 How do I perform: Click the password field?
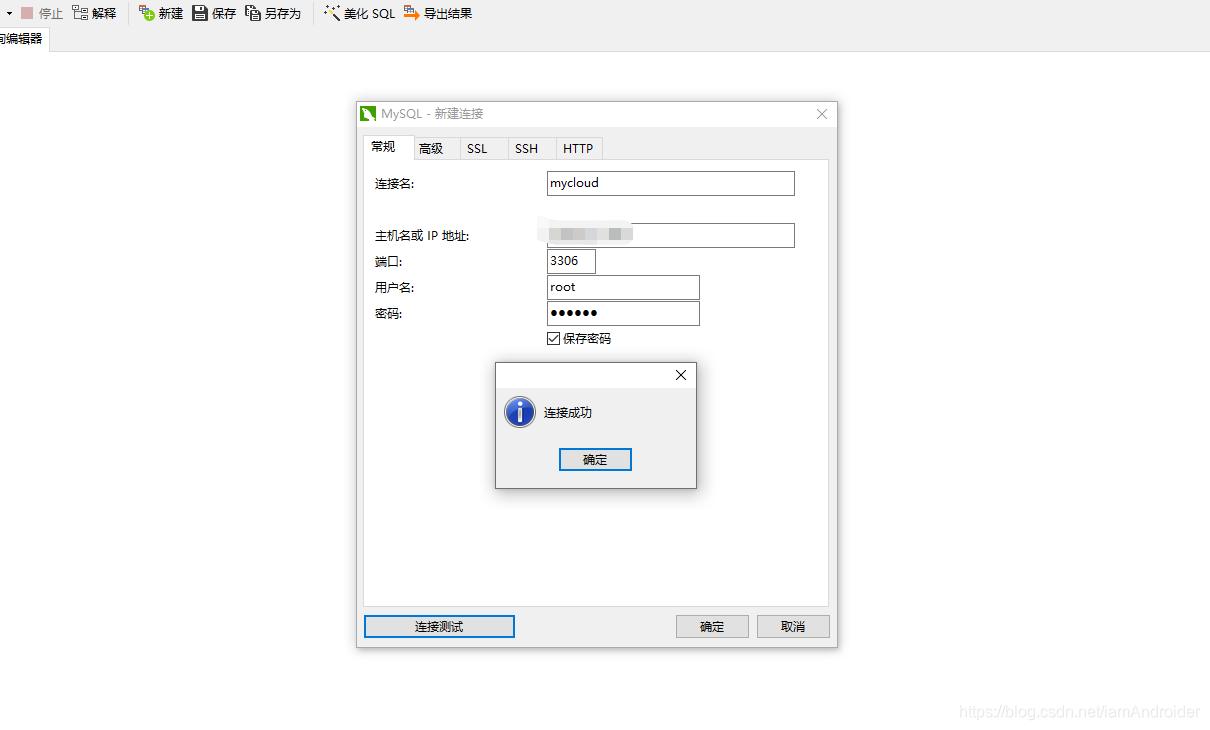tap(623, 313)
